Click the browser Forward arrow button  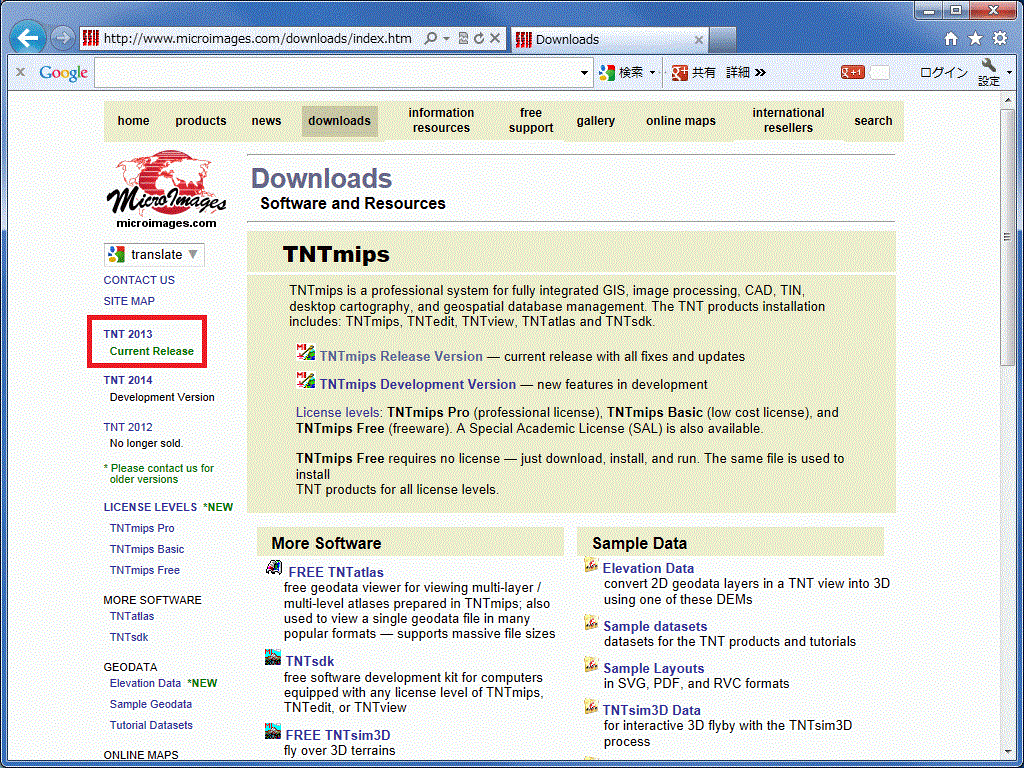coord(62,39)
